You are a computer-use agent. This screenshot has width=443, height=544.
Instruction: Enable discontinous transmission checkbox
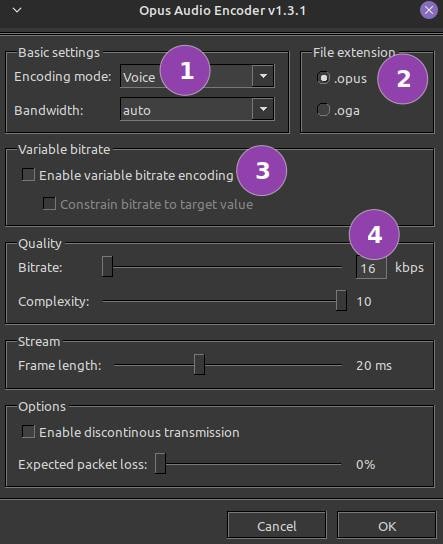28,432
